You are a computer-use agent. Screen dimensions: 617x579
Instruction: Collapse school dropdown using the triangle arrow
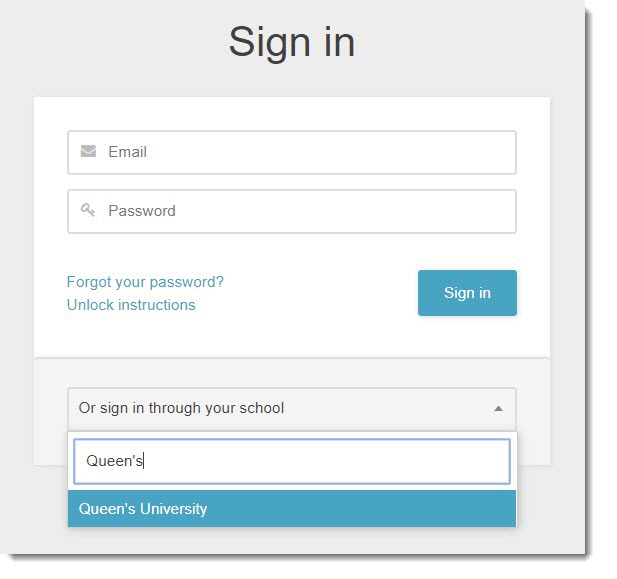coord(498,409)
